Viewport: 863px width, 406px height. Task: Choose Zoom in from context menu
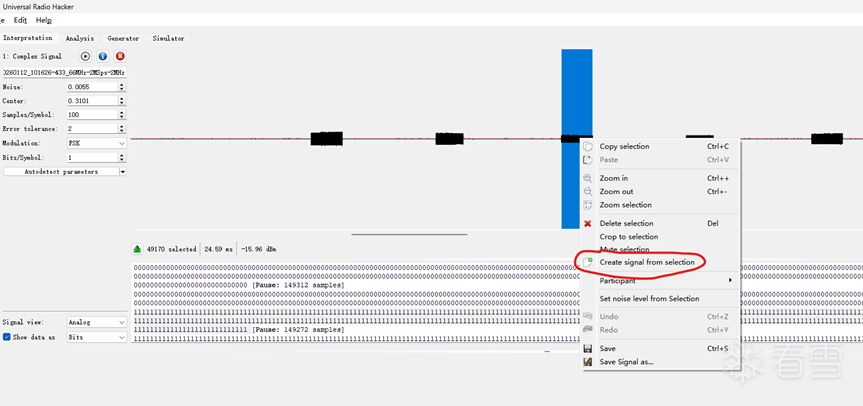pos(613,178)
